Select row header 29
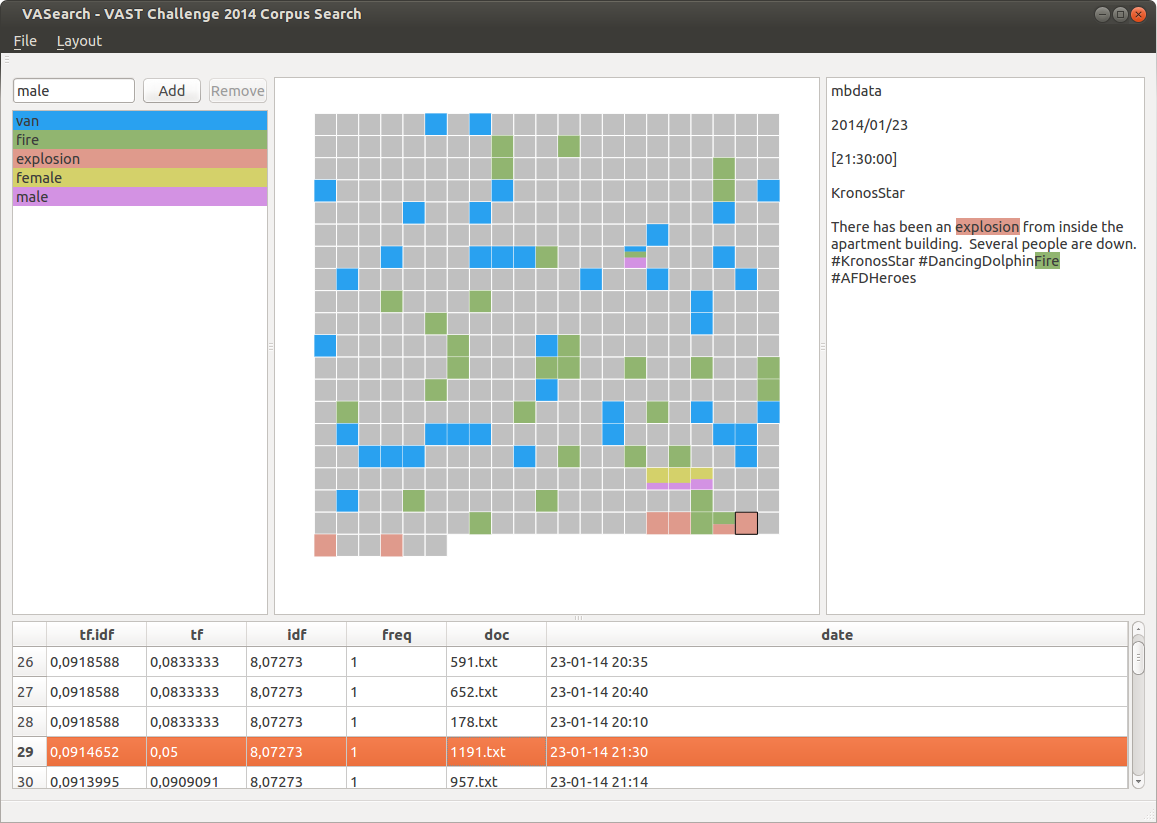The height and width of the screenshot is (823, 1157). pyautogui.click(x=30, y=752)
